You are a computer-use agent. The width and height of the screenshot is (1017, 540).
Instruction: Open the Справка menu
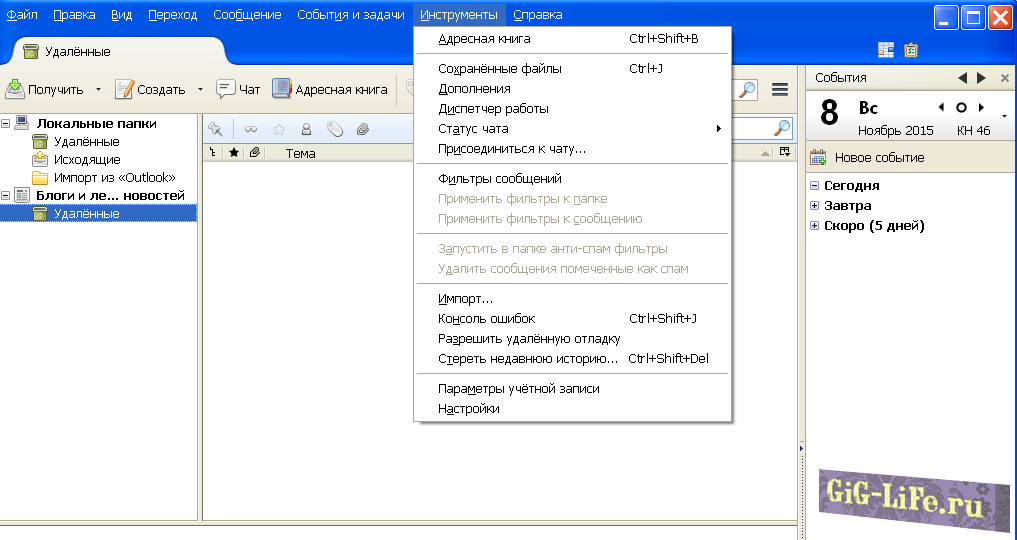(537, 15)
